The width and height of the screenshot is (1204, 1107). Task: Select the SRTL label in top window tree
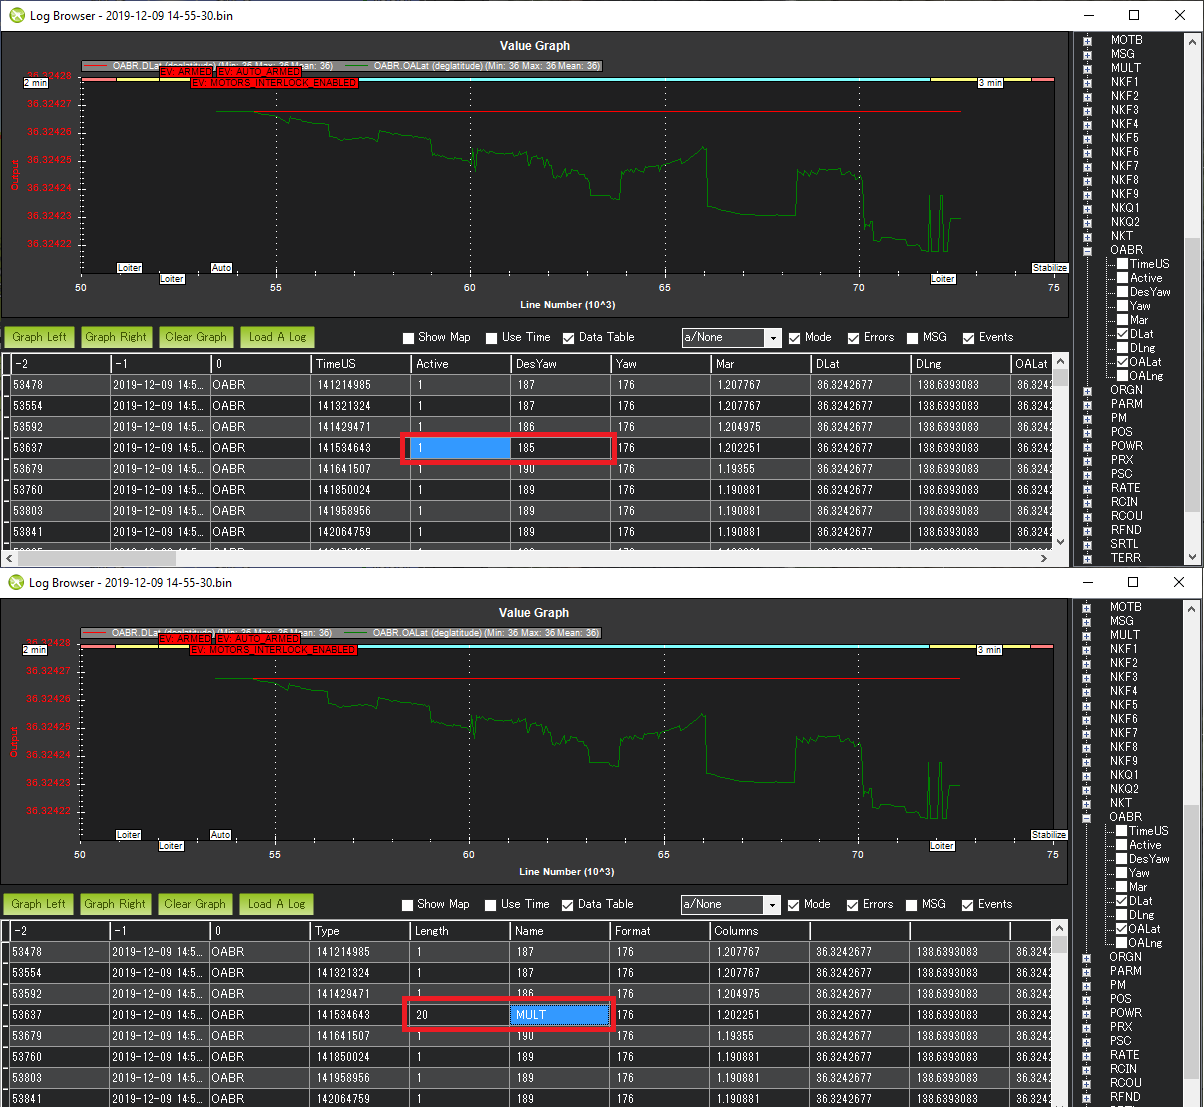1125,544
